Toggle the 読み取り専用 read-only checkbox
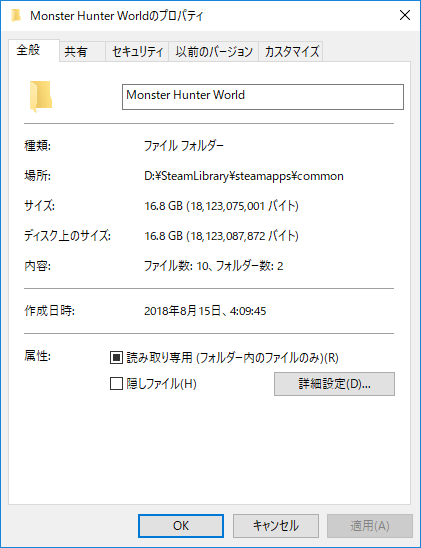Screen dimensions: 421x548 [x=116, y=358]
